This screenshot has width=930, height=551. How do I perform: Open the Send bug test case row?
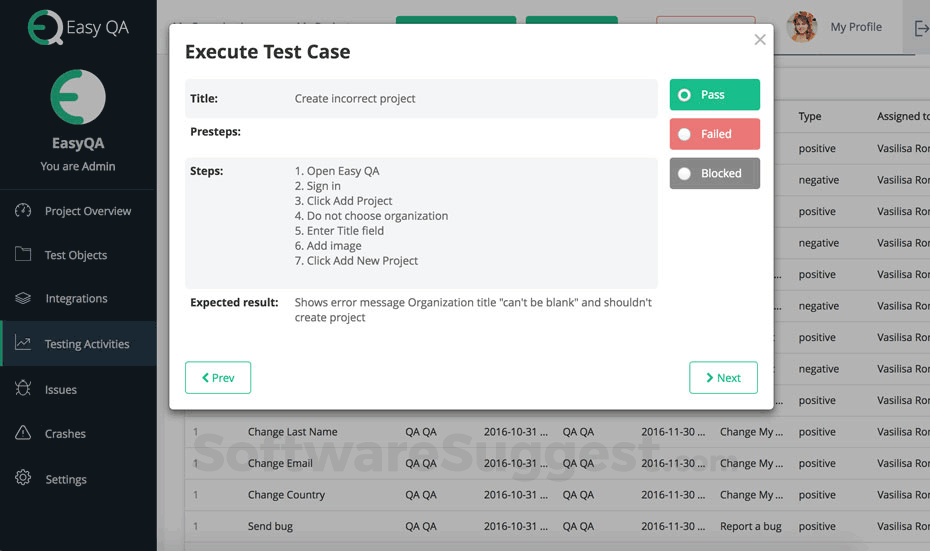coord(270,526)
